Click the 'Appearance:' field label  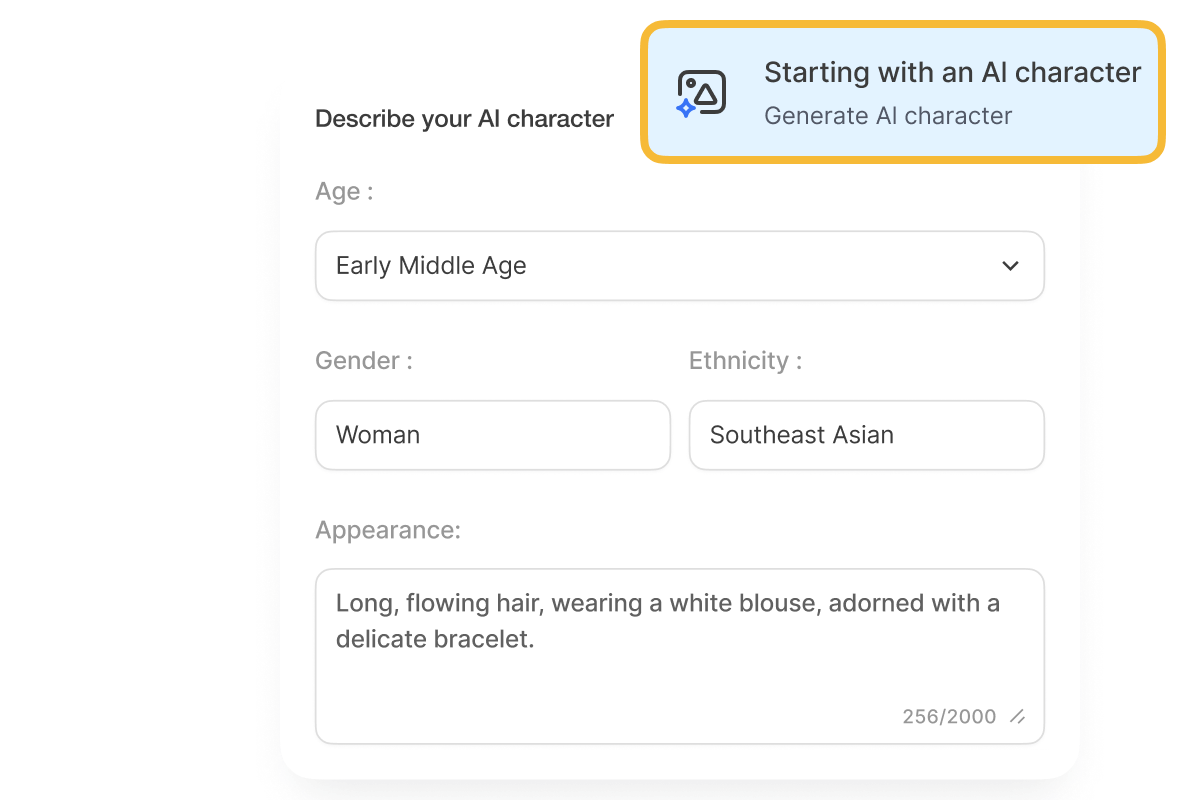[388, 531]
